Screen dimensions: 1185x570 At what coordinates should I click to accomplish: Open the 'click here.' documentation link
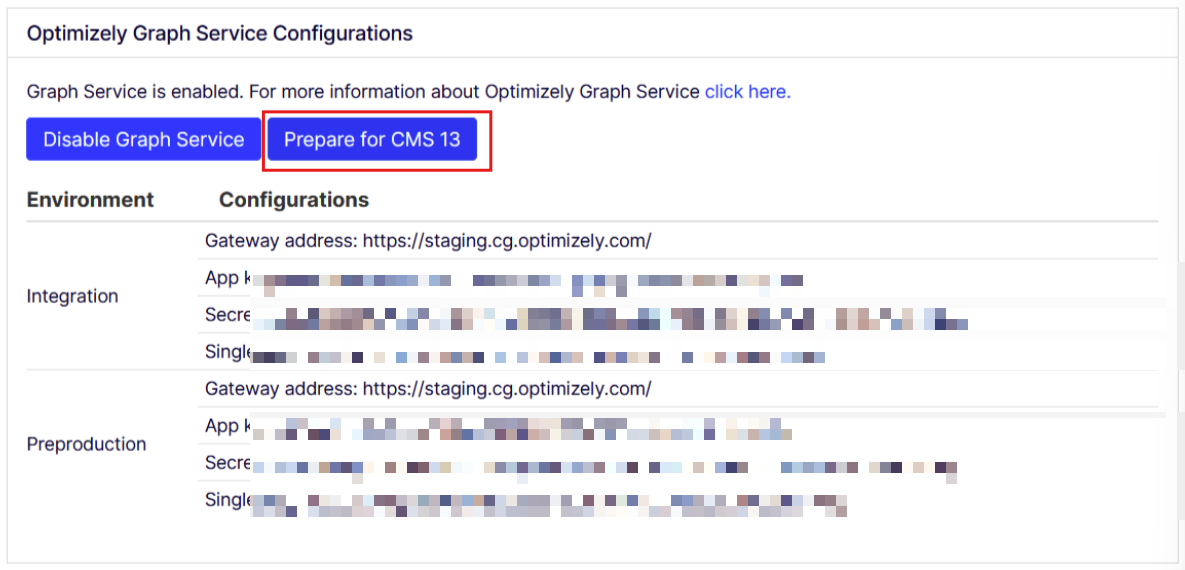coord(748,92)
